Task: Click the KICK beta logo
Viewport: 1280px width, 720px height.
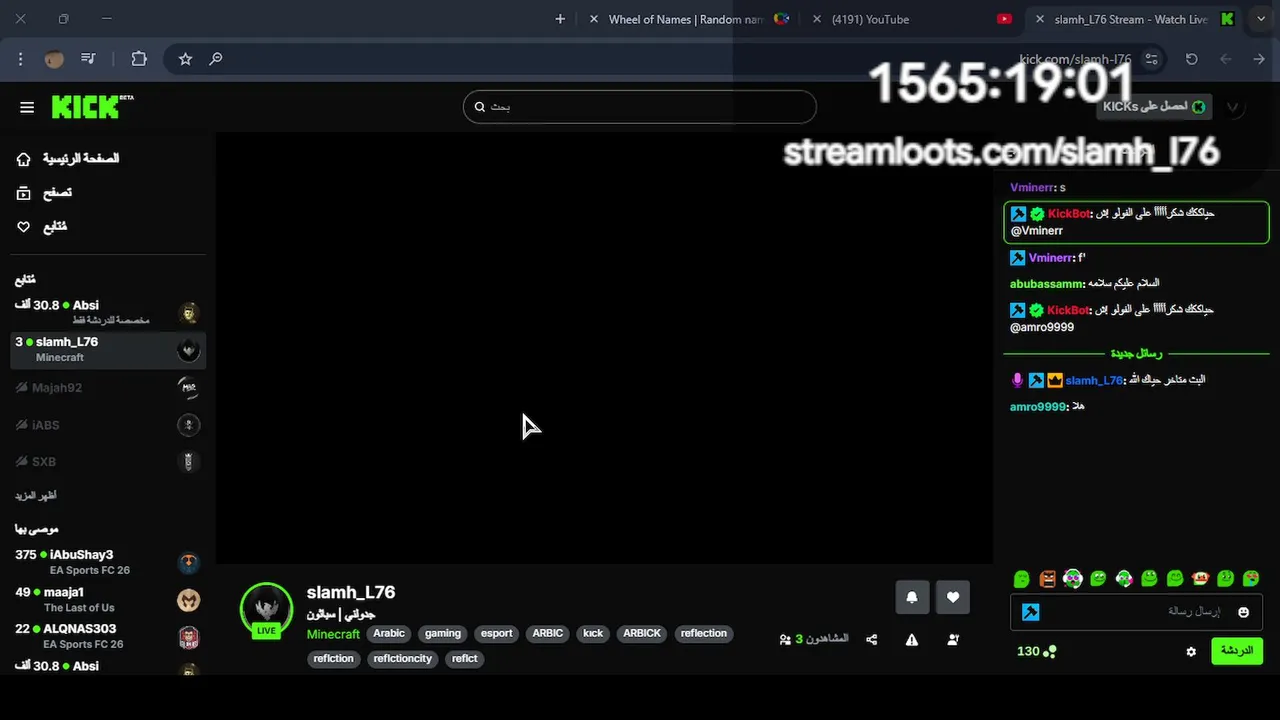Action: click(92, 106)
